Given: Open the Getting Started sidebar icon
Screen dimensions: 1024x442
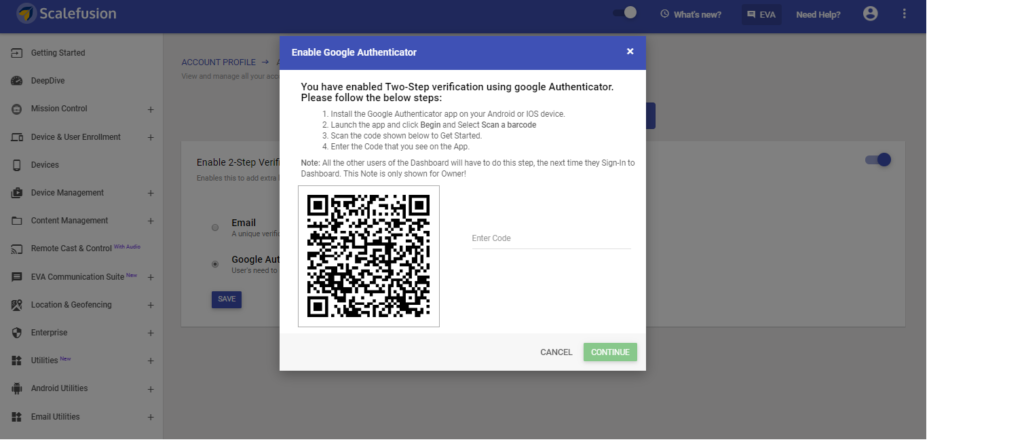Looking at the screenshot, I should (17, 53).
